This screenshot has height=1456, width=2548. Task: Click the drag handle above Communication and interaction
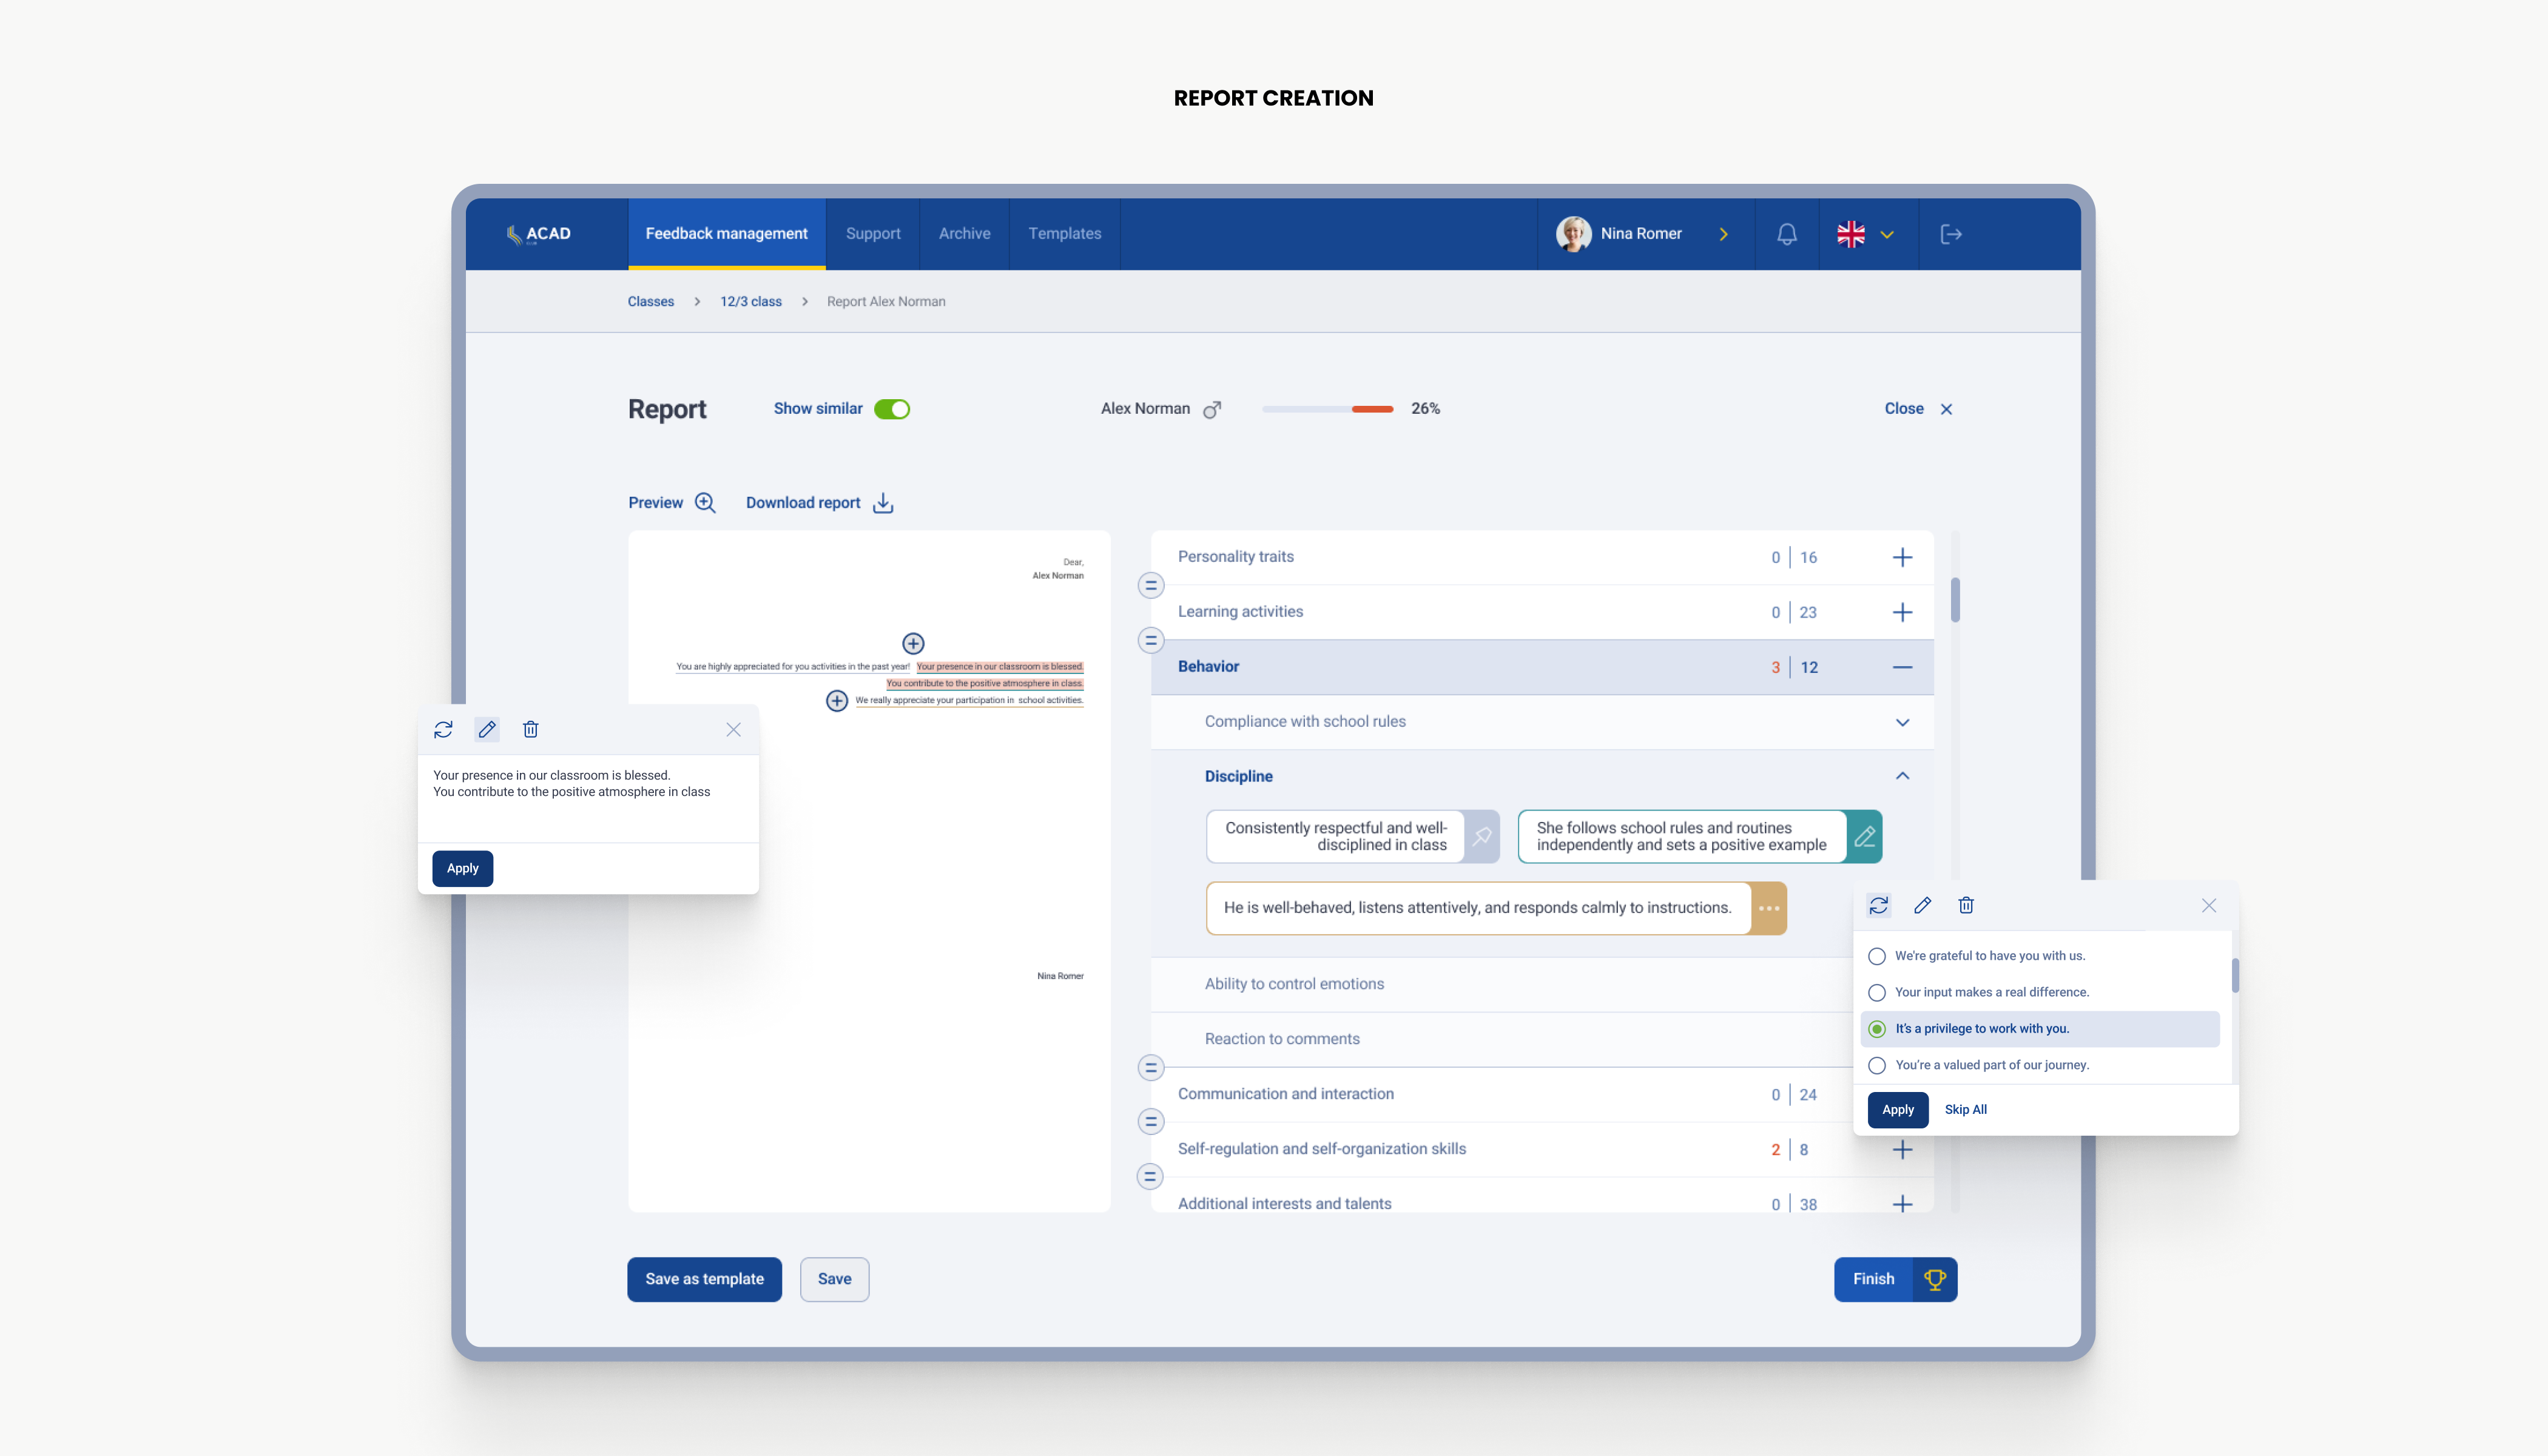point(1151,1068)
